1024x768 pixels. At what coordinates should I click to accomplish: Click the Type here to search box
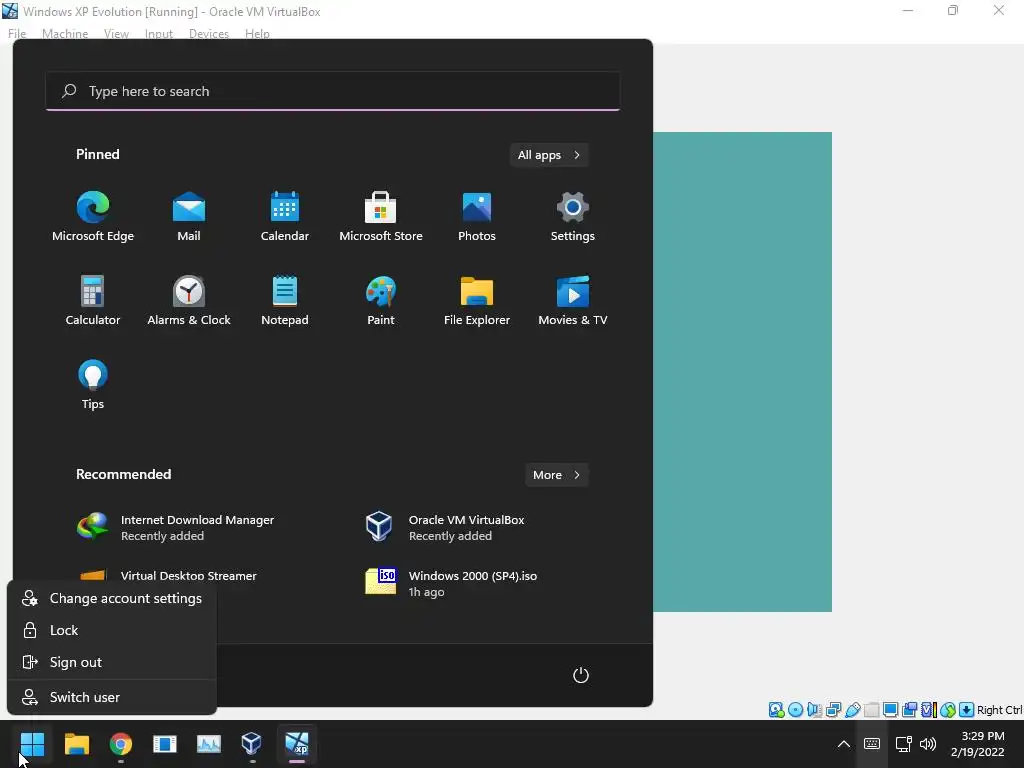pos(333,91)
